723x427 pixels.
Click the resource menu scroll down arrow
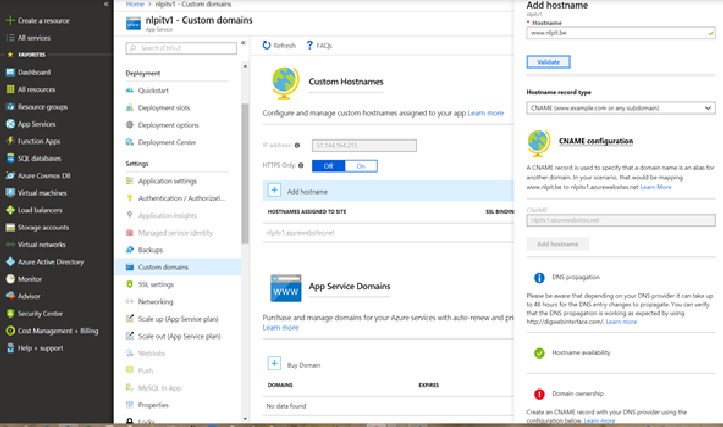coord(245,419)
